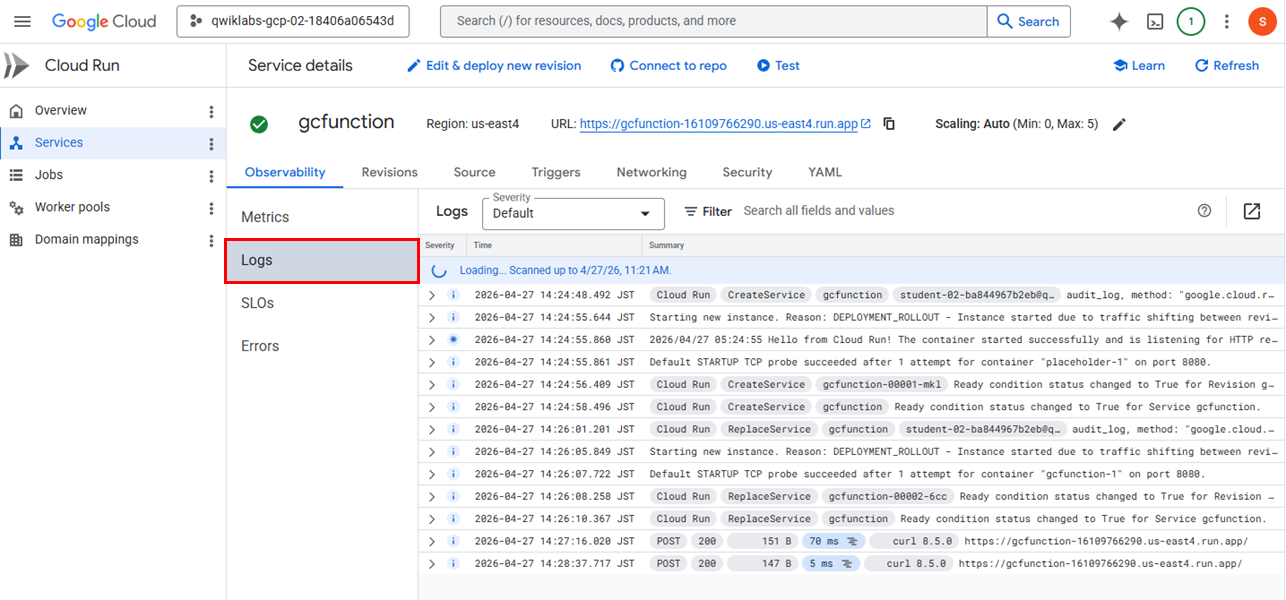Activate Cloud Shell terminal icon
This screenshot has width=1286, height=600.
[1155, 21]
